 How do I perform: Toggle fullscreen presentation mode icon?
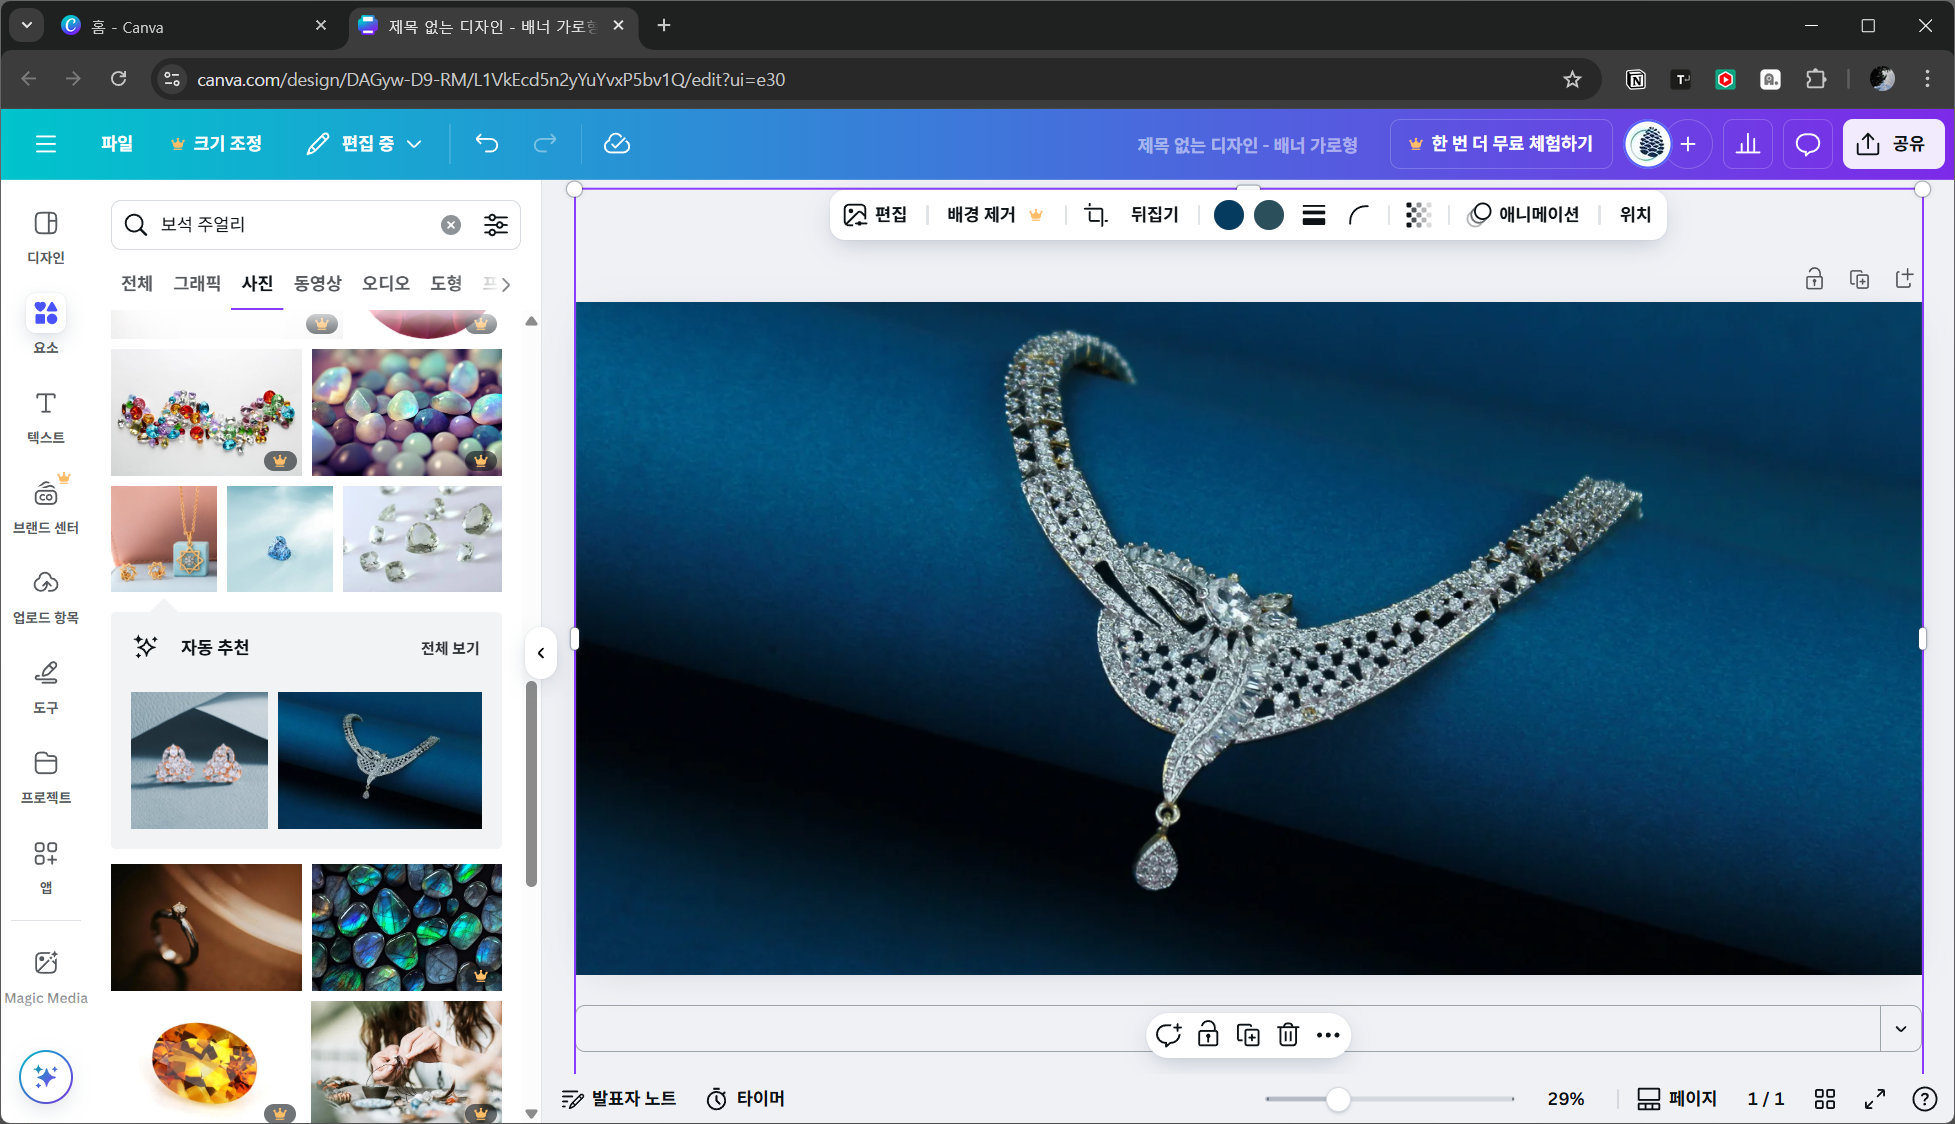coord(1875,1099)
